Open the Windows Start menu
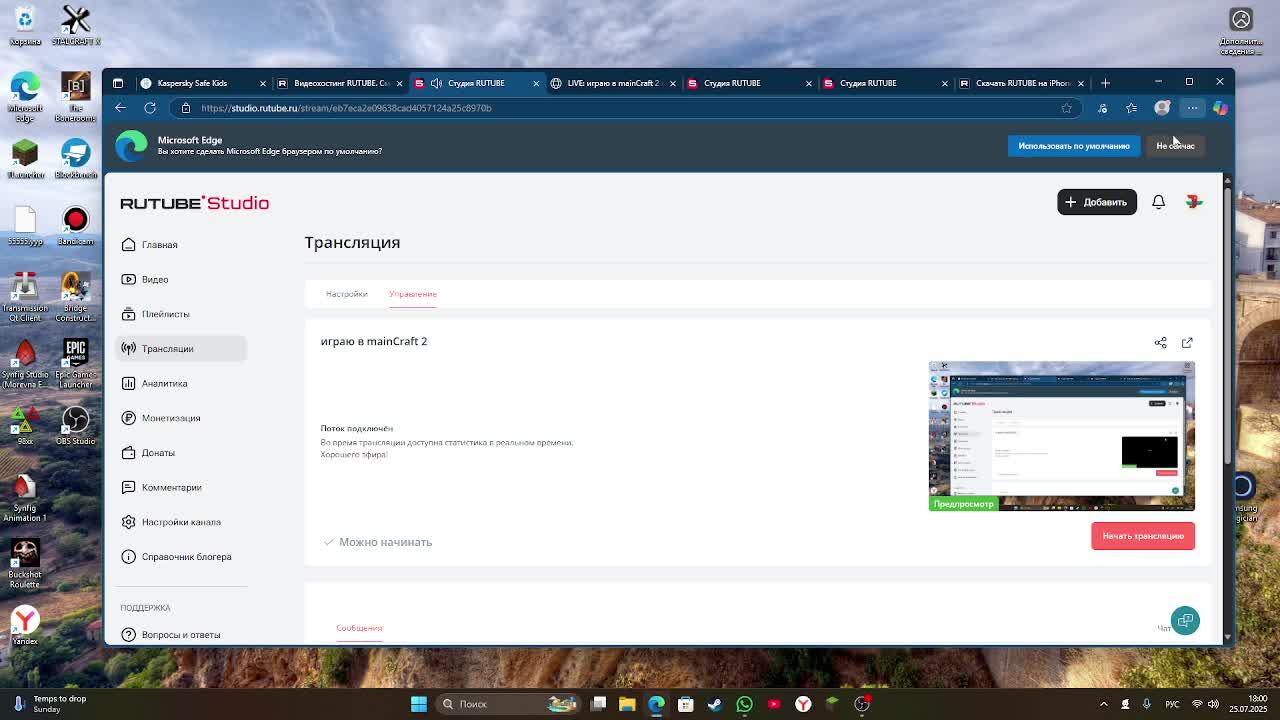The image size is (1280, 720). [x=419, y=704]
